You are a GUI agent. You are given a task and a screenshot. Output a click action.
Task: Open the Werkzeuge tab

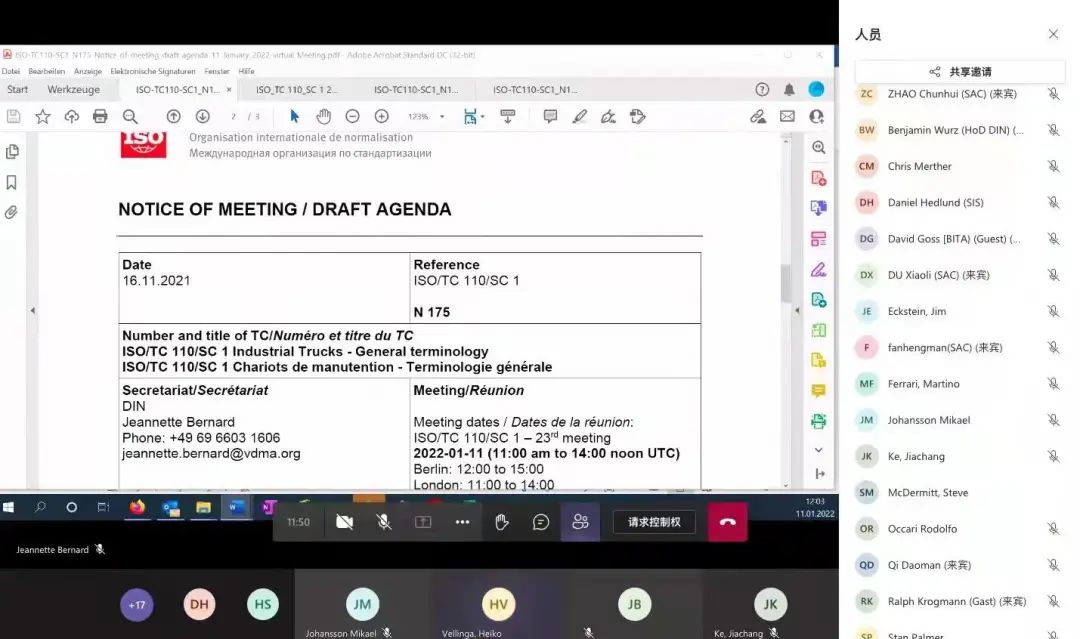click(x=74, y=90)
